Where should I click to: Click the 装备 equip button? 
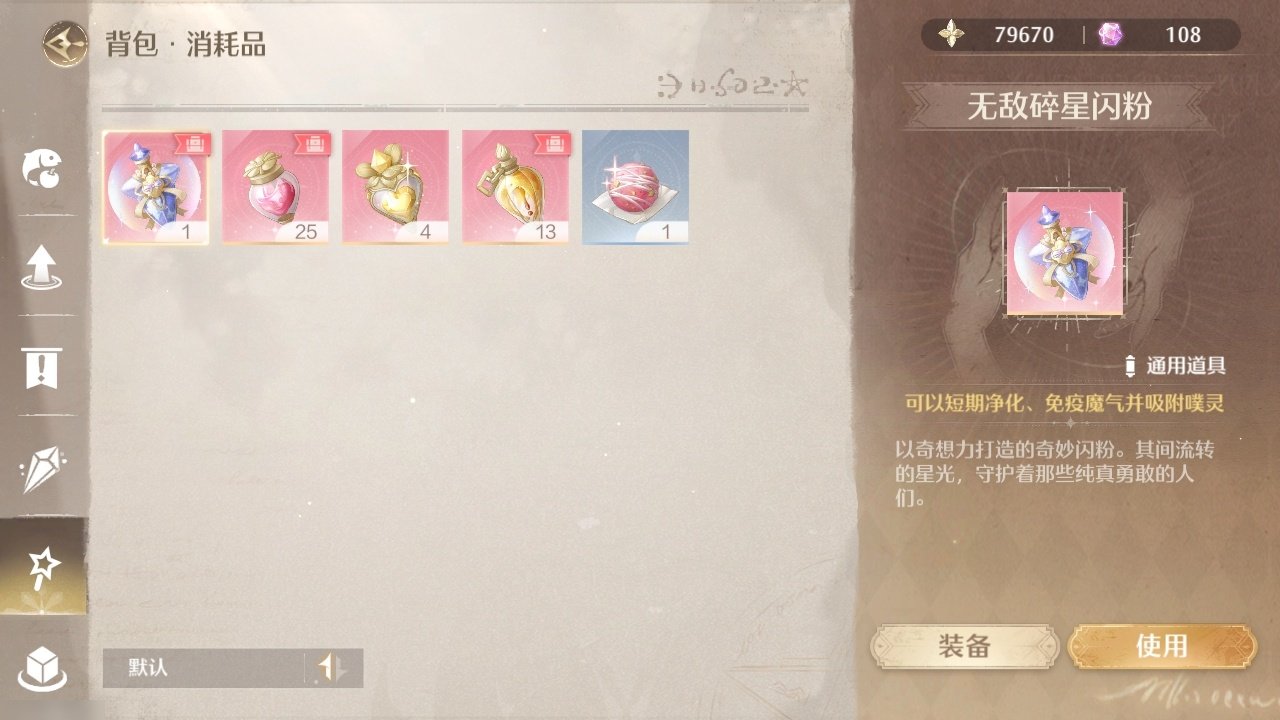[x=964, y=646]
